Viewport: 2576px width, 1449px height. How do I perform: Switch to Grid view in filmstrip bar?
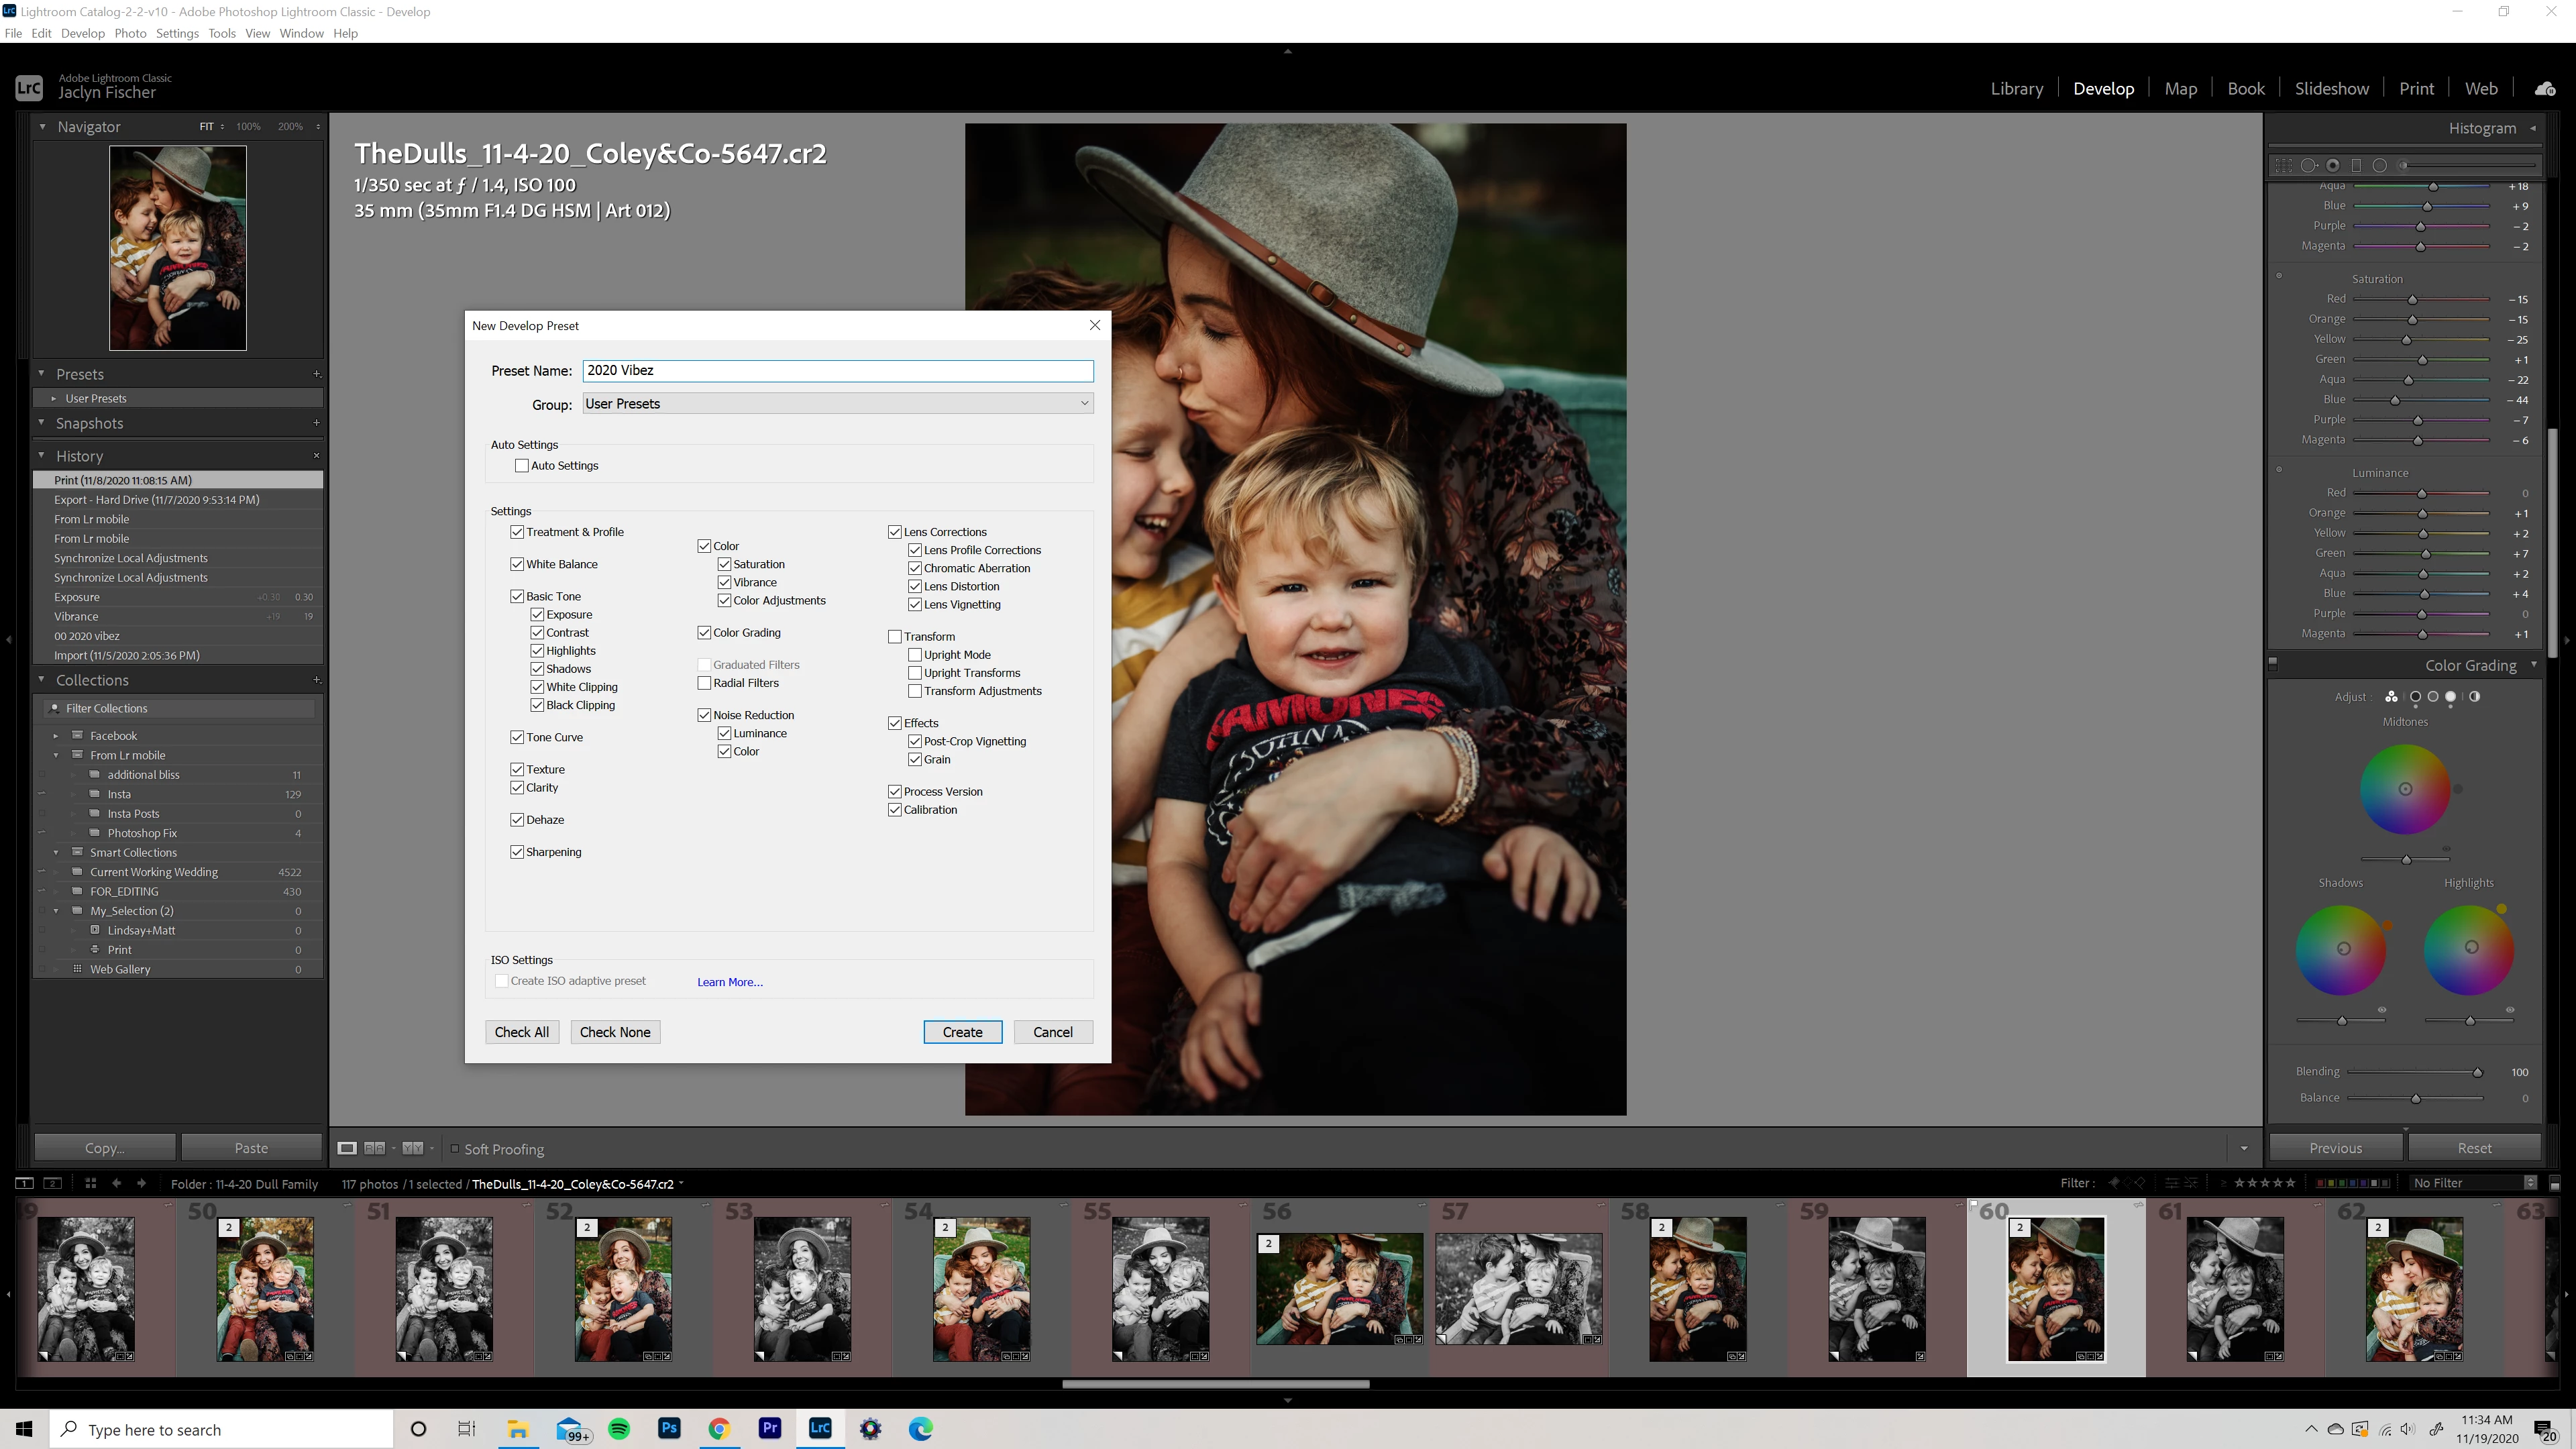pos(90,1183)
